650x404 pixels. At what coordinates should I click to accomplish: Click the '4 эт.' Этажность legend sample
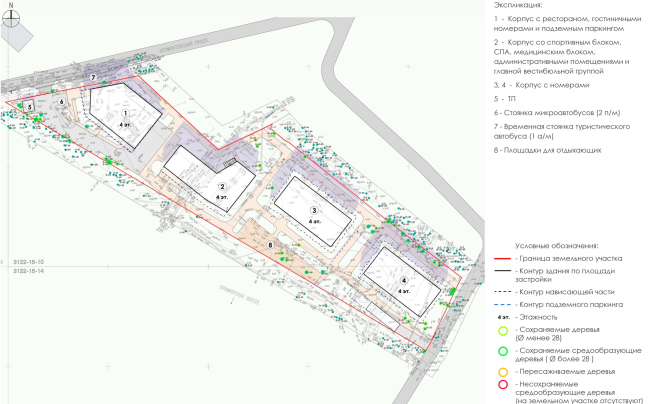[x=504, y=316]
